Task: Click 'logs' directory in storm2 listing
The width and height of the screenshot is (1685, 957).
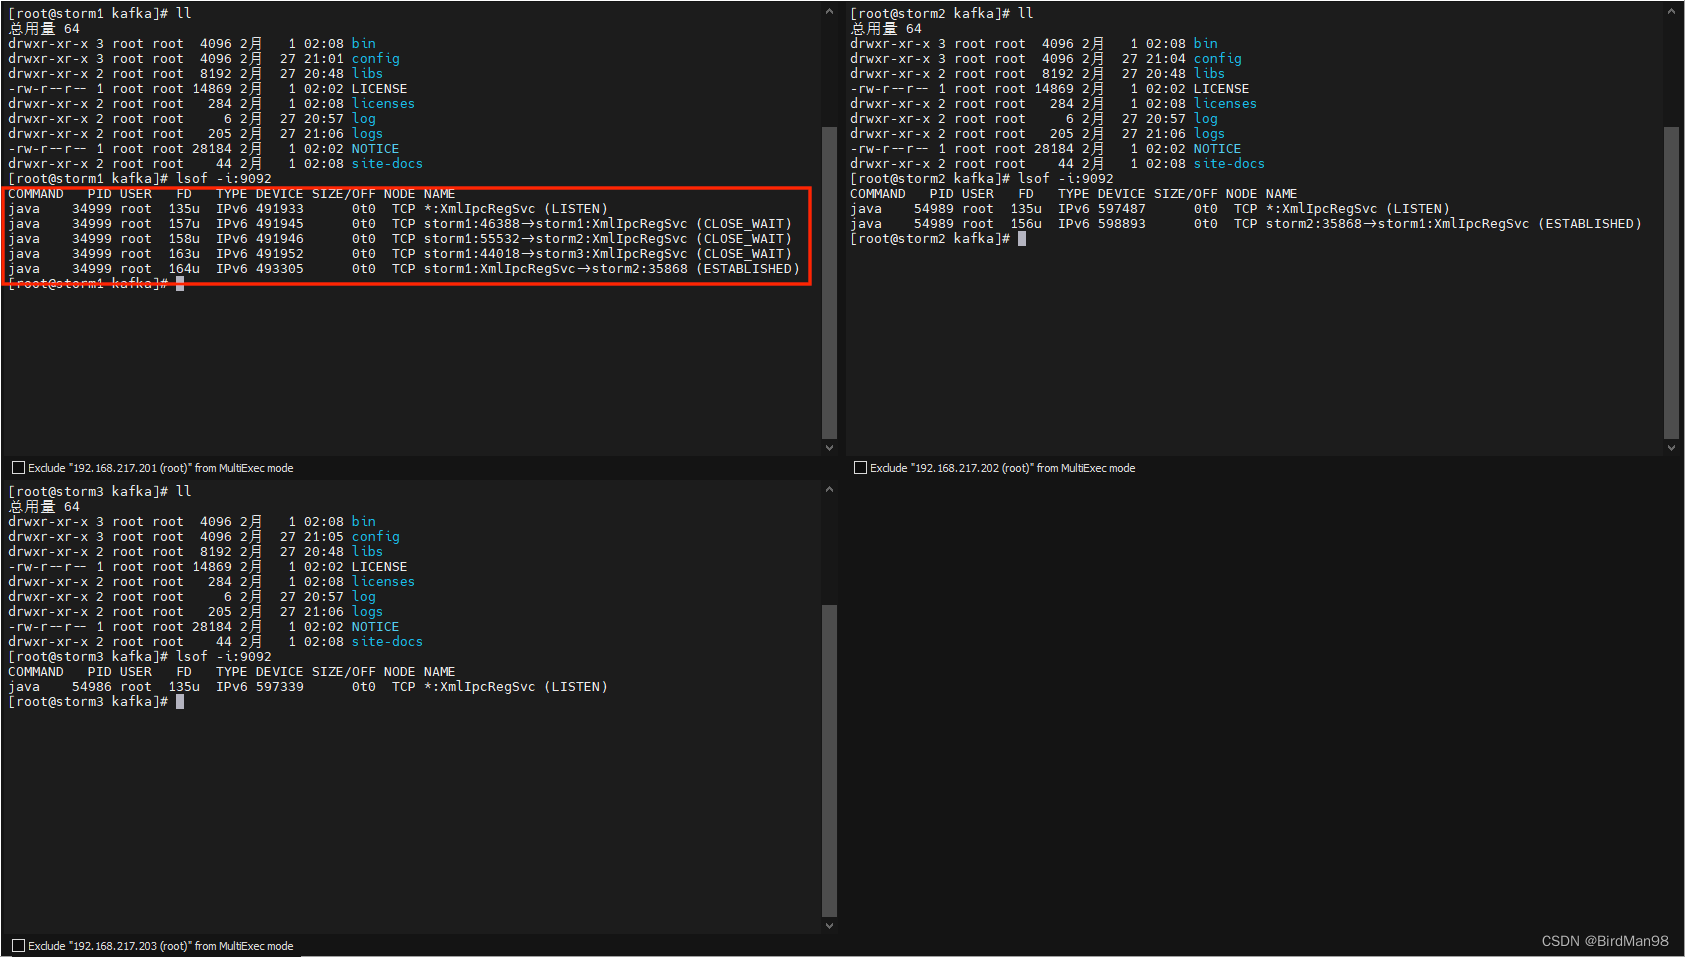Action: pos(1209,134)
